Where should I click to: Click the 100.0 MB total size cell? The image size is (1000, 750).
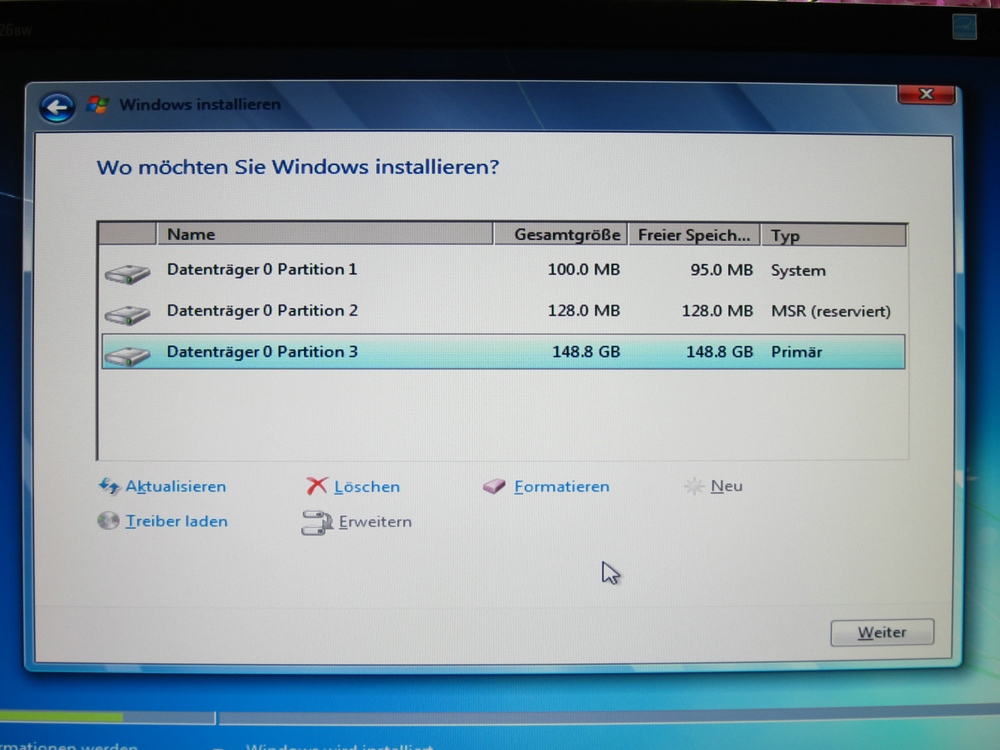(x=584, y=270)
